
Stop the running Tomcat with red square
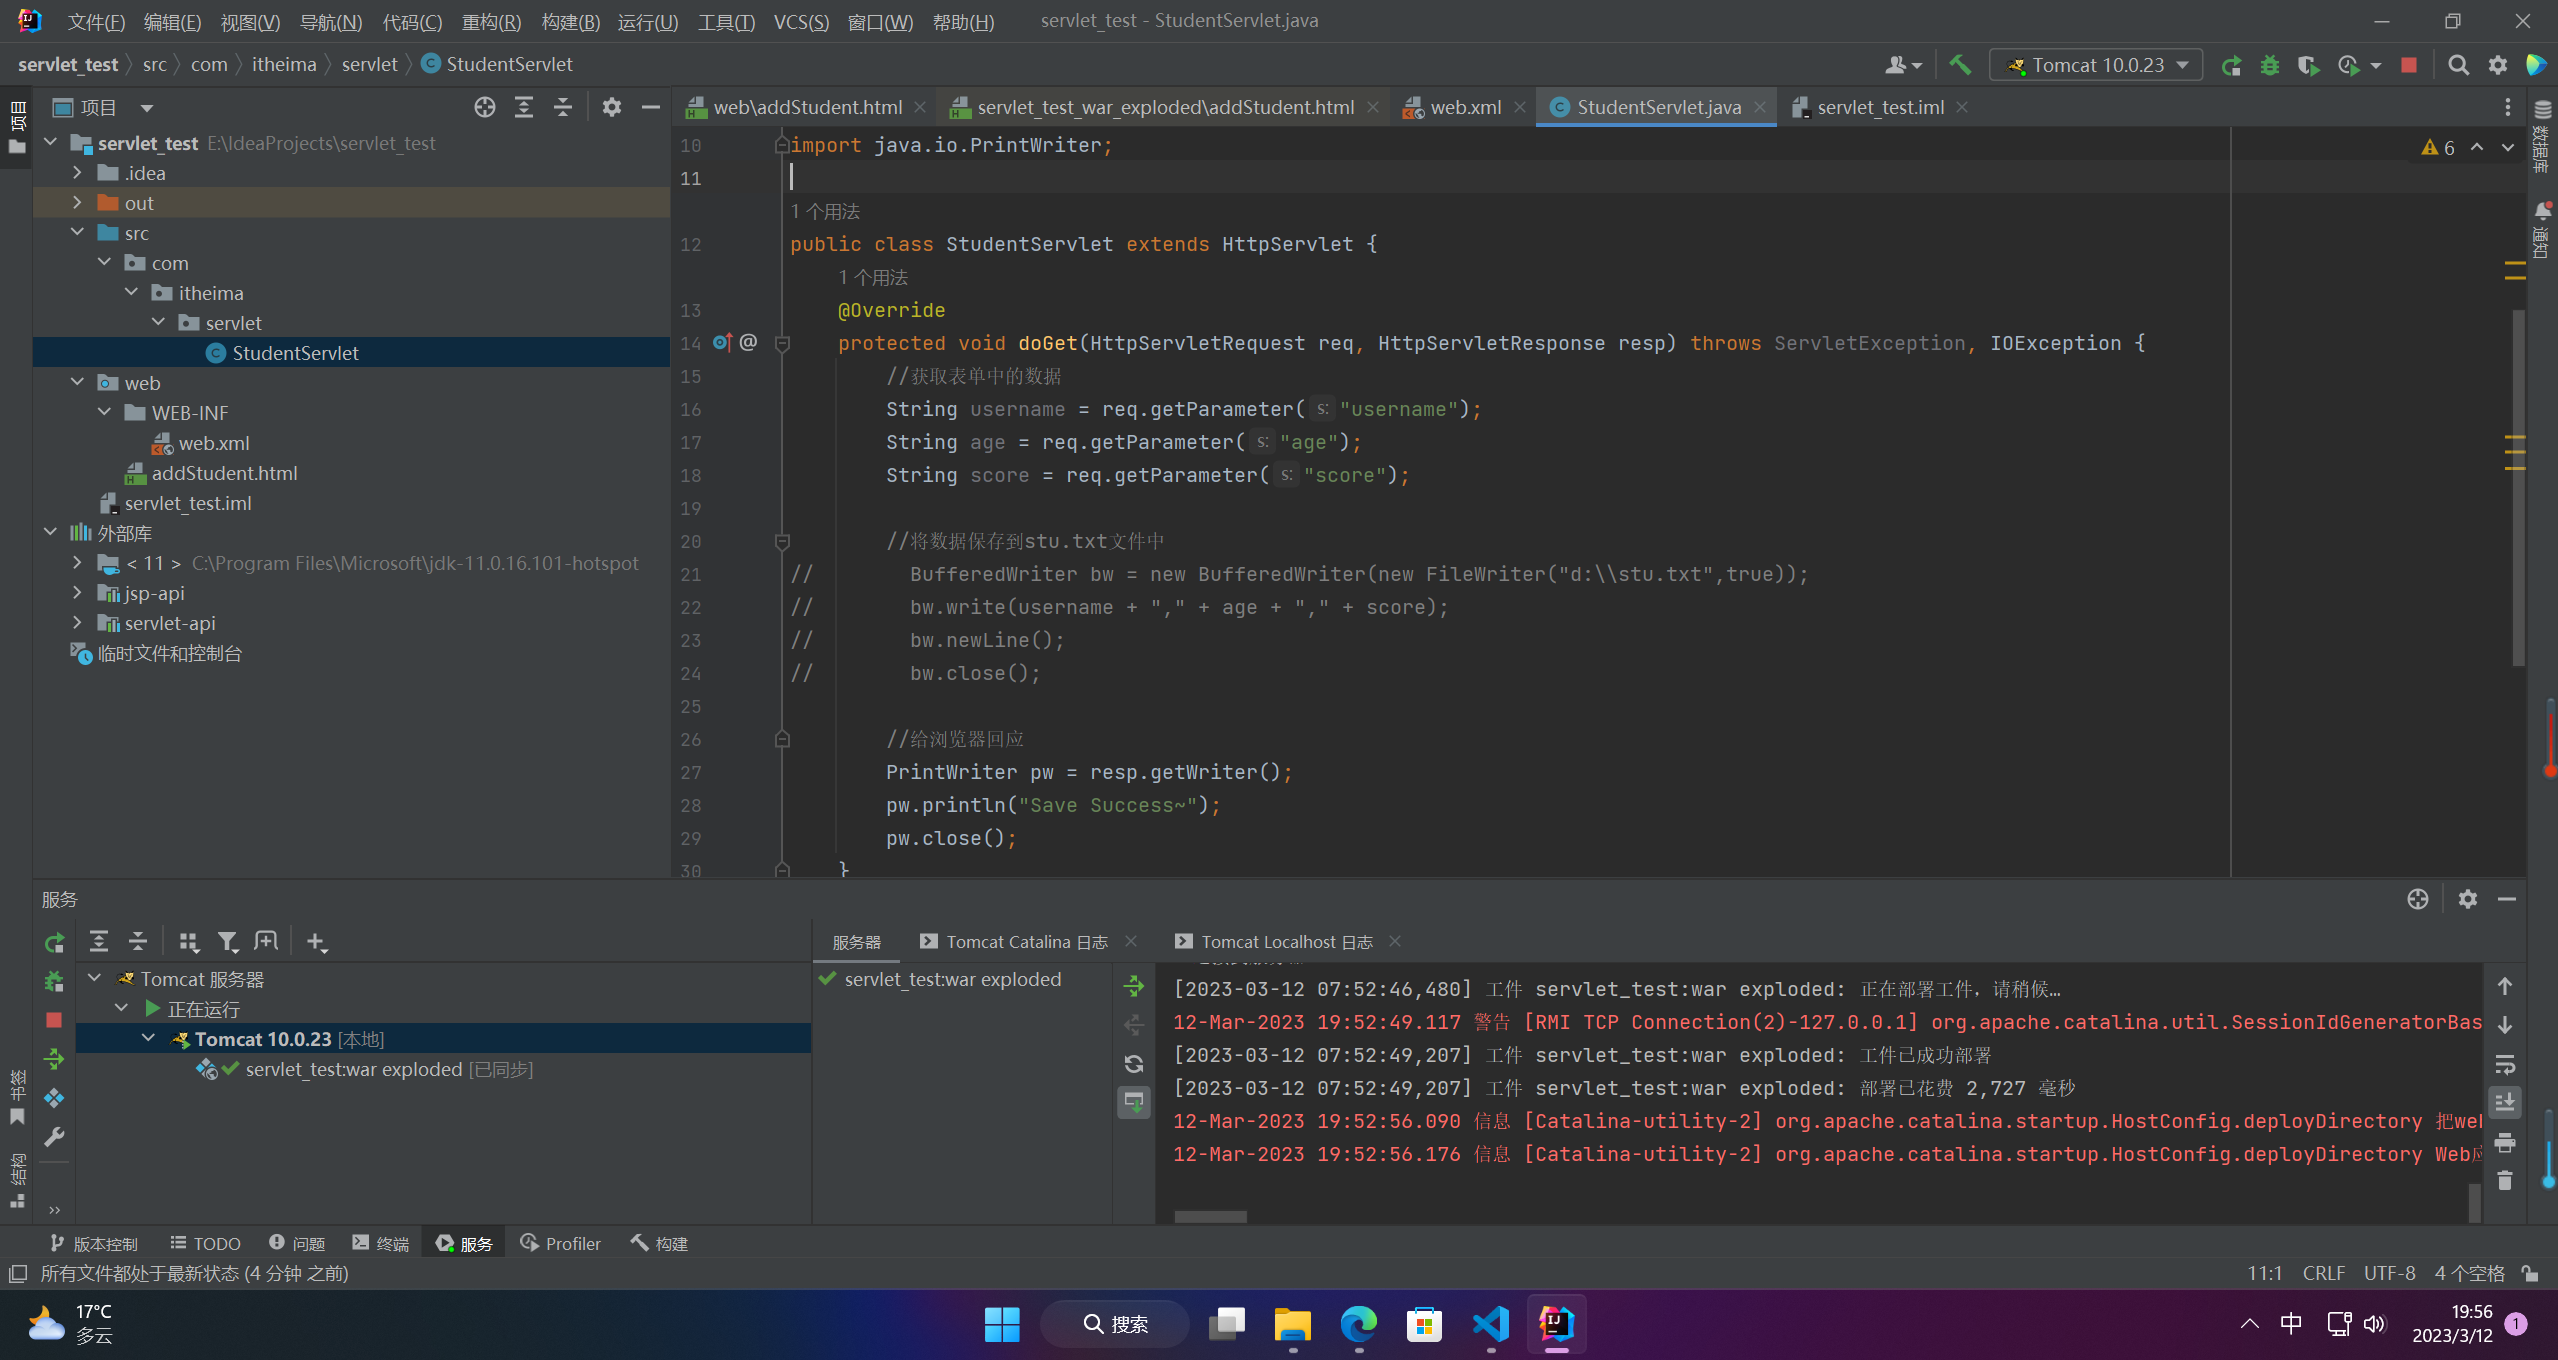2409,65
